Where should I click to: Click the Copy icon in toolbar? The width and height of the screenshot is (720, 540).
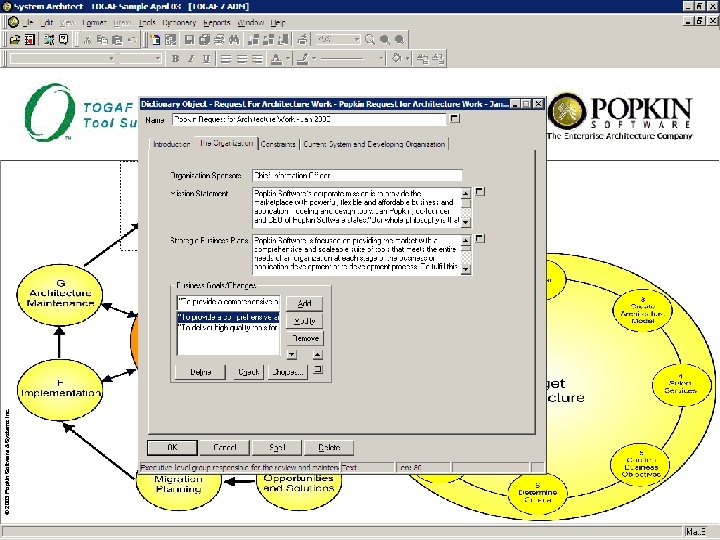102,40
